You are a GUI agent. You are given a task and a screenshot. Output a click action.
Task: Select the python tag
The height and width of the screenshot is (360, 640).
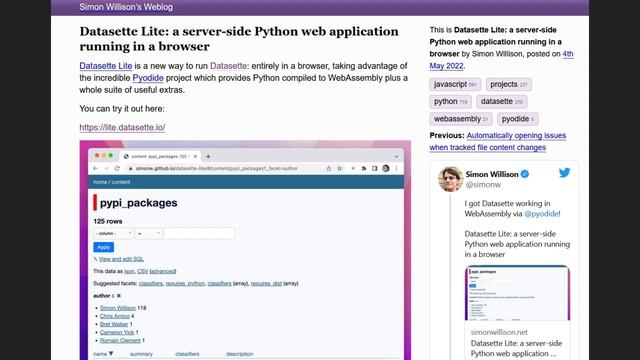[x=450, y=102]
